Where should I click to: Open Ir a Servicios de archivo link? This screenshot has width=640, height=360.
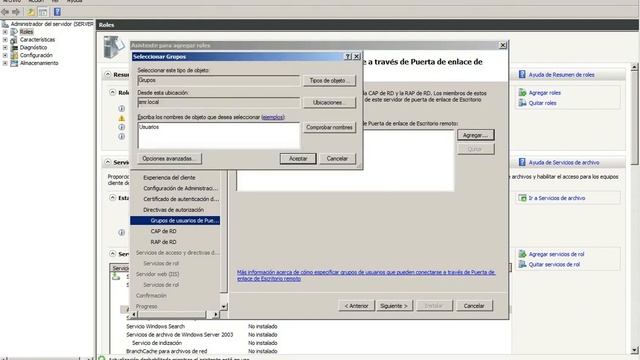point(557,198)
